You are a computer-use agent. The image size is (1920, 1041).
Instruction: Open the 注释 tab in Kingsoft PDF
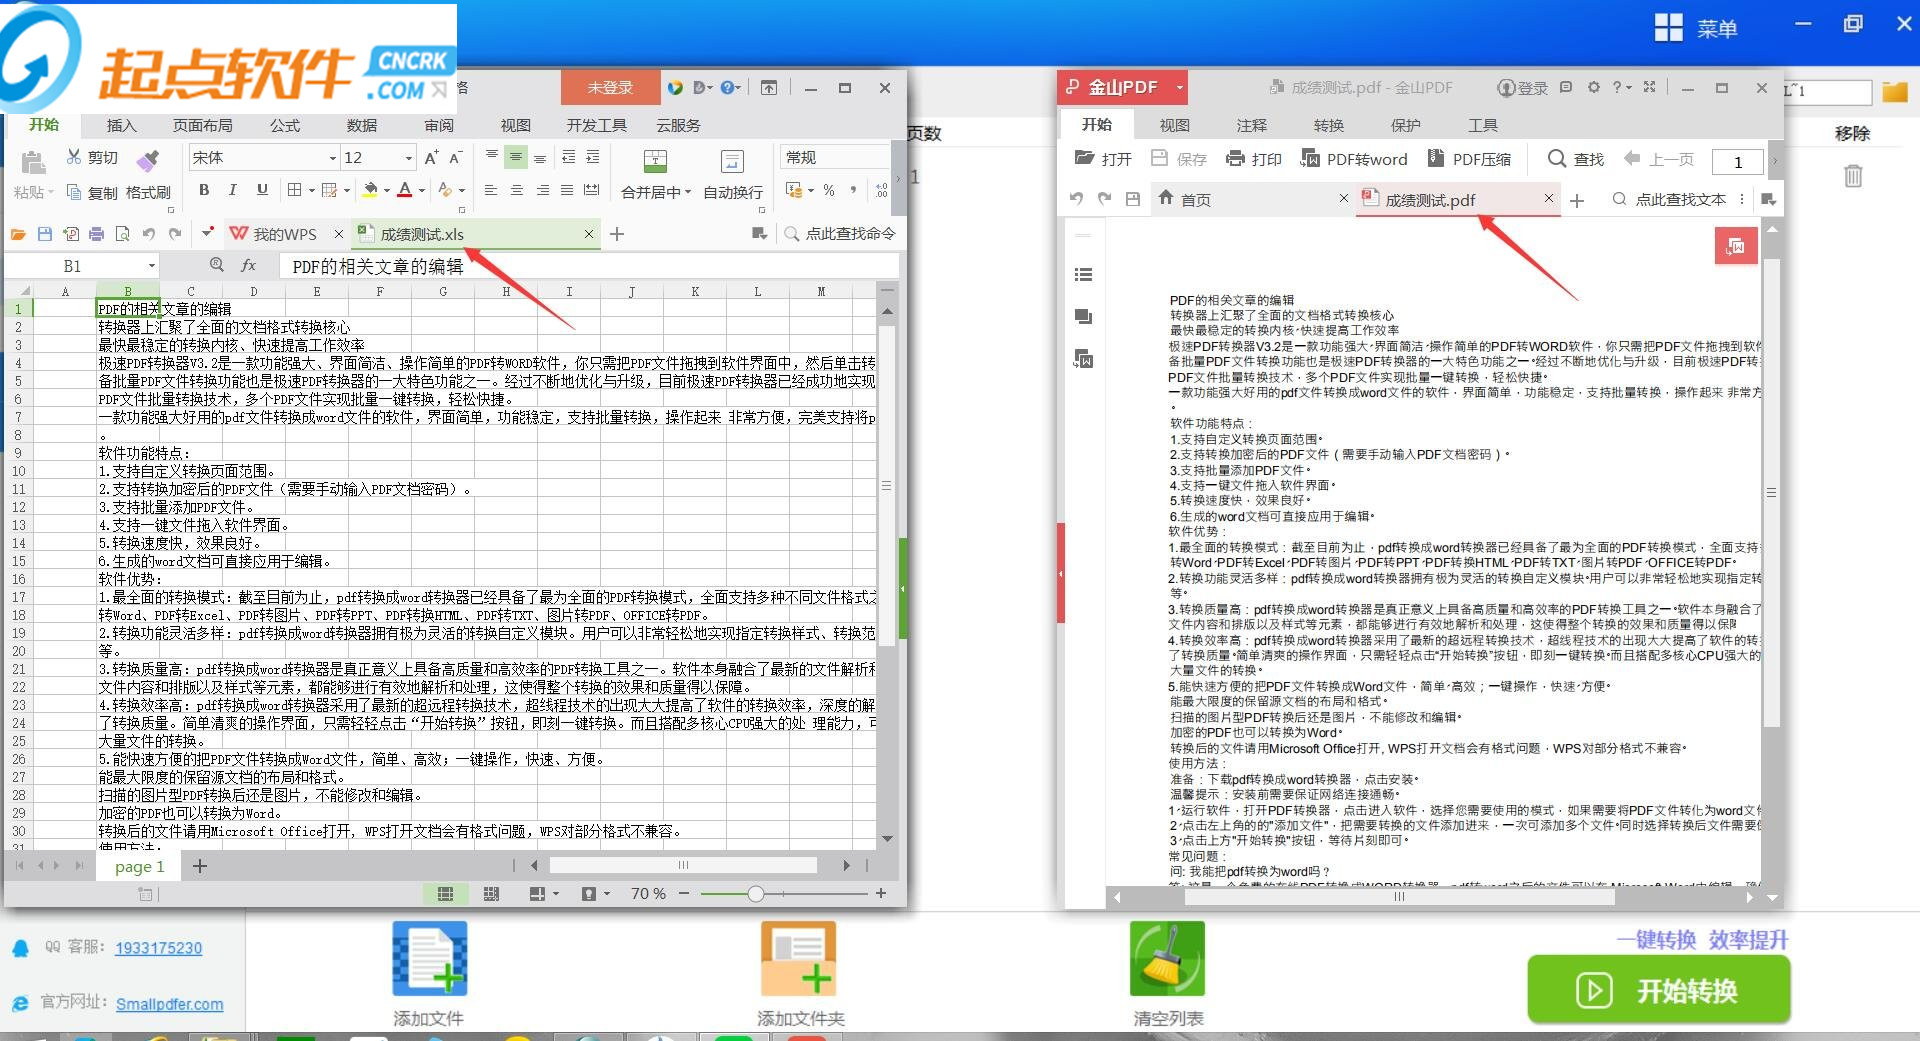click(1251, 125)
